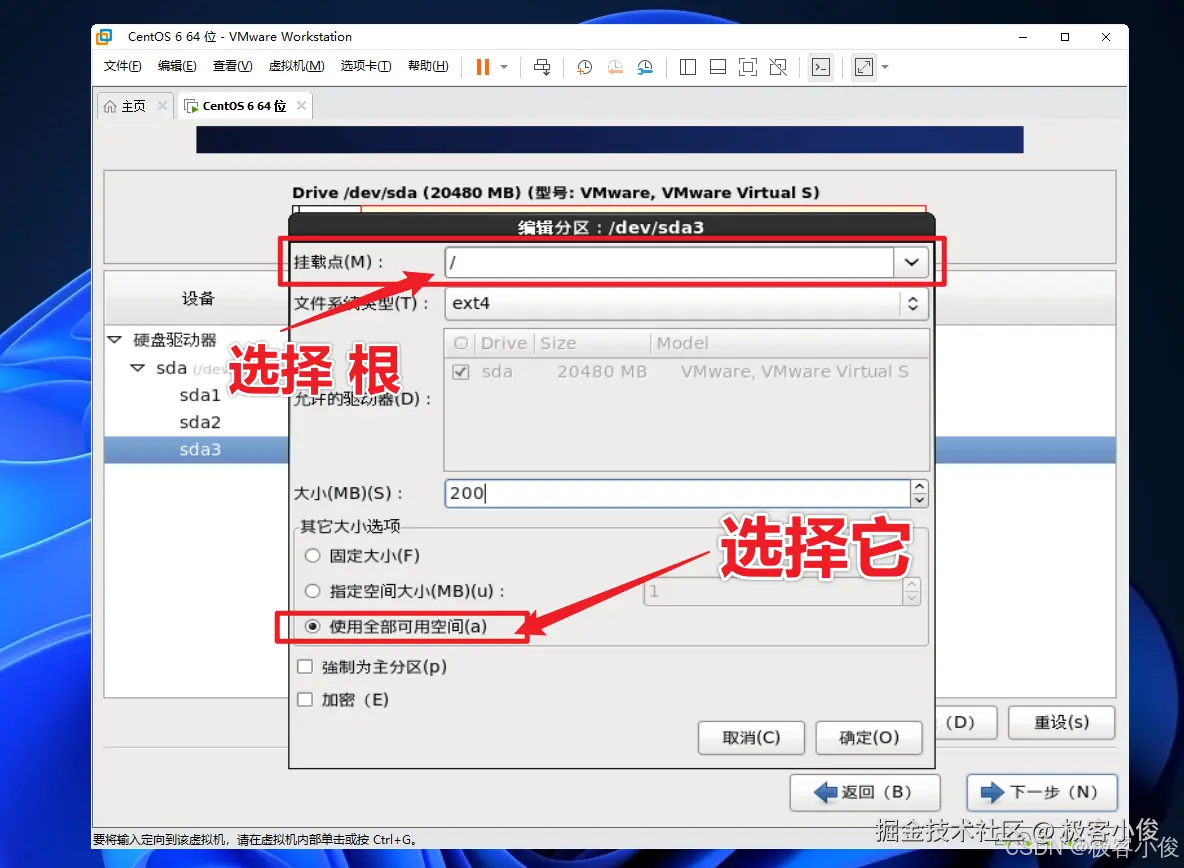Click the 重设(s) button

click(x=1062, y=722)
